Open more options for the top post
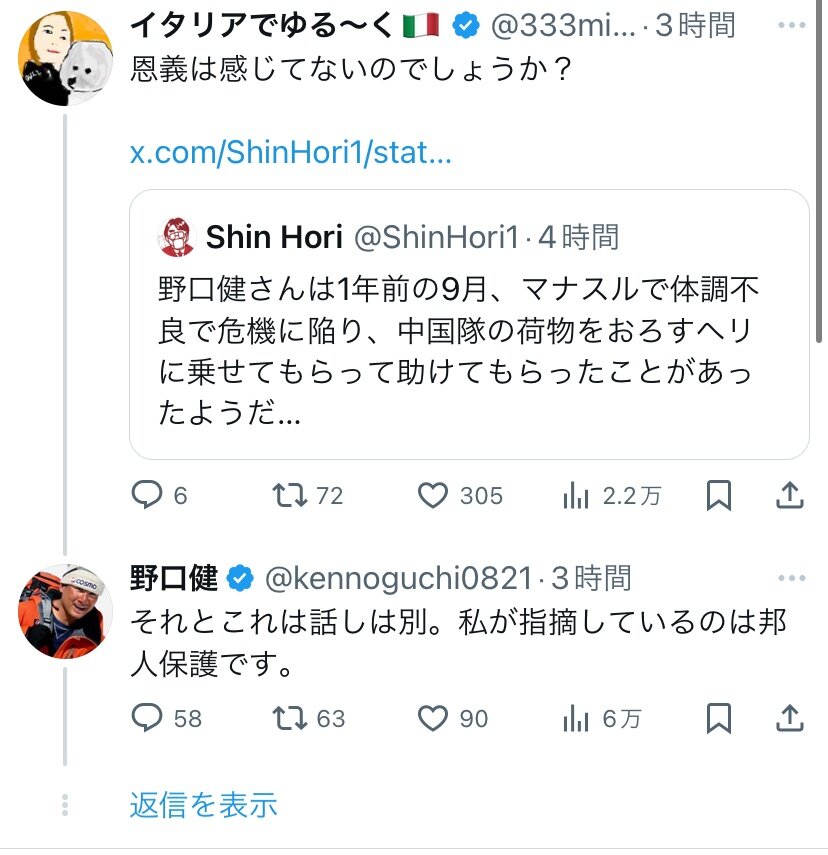 point(790,26)
